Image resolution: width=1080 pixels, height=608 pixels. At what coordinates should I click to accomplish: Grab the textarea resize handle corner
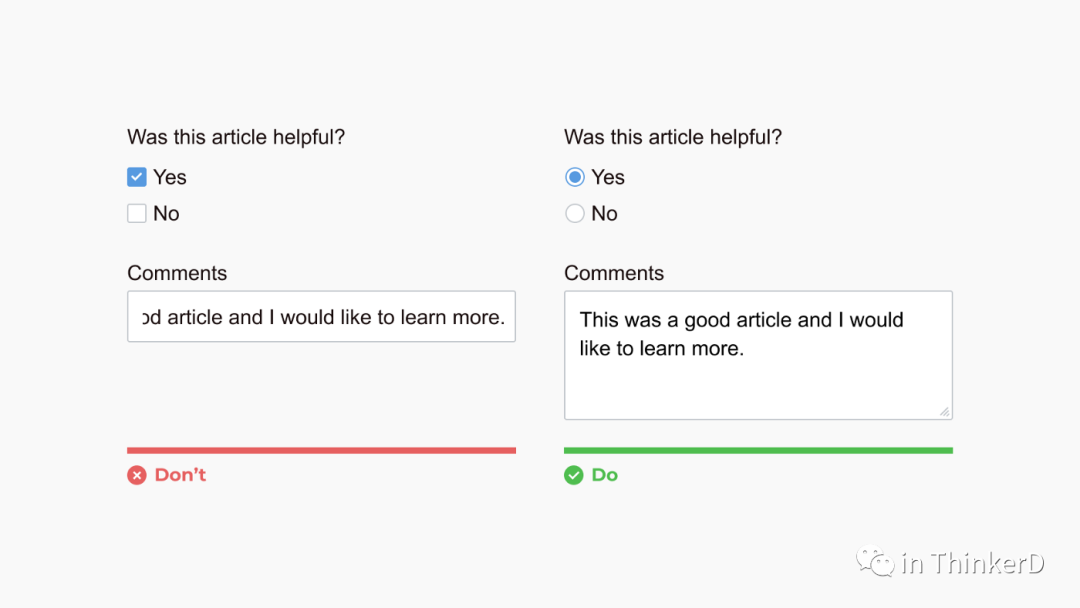pos(944,411)
